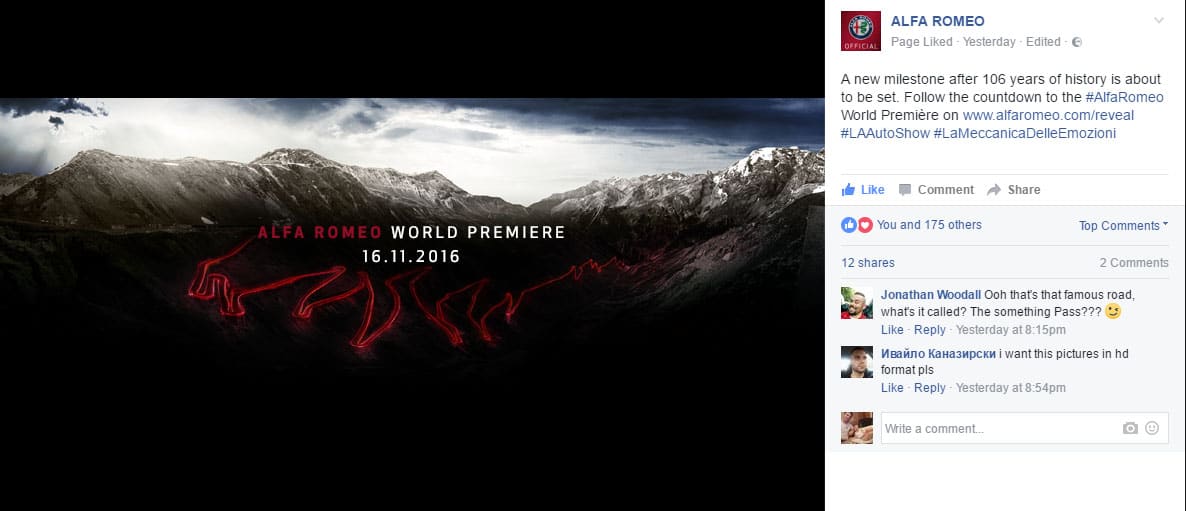Click the #LAAutoShow hashtag
1186x511 pixels.
(x=885, y=133)
